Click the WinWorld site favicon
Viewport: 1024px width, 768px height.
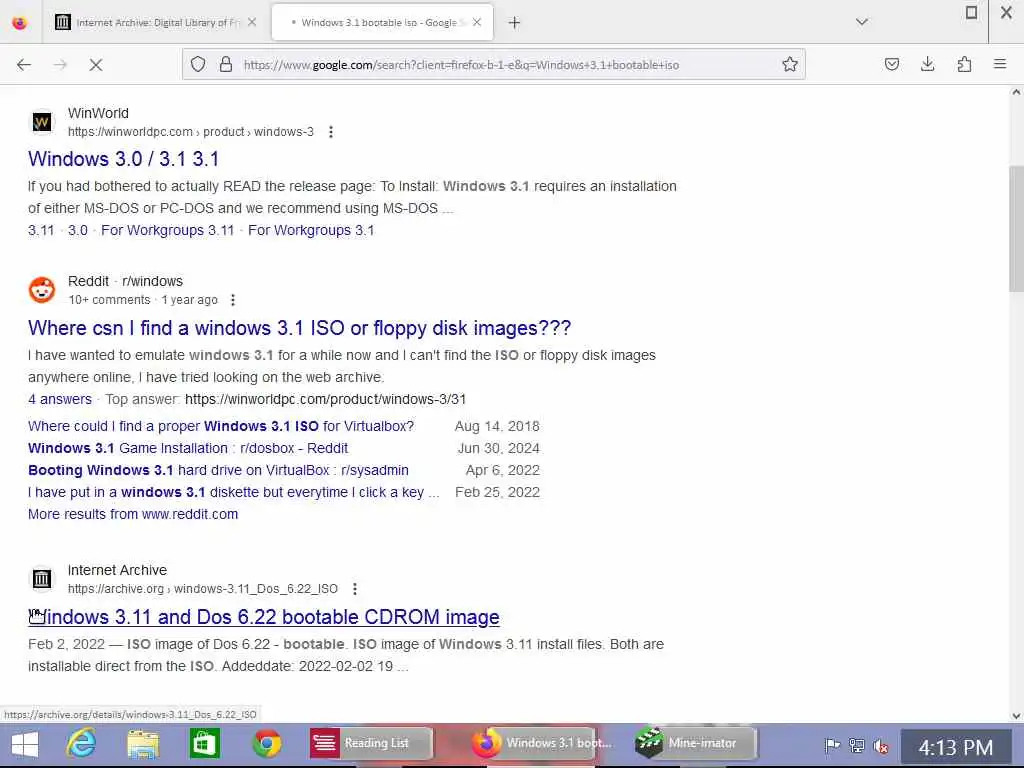pos(42,122)
